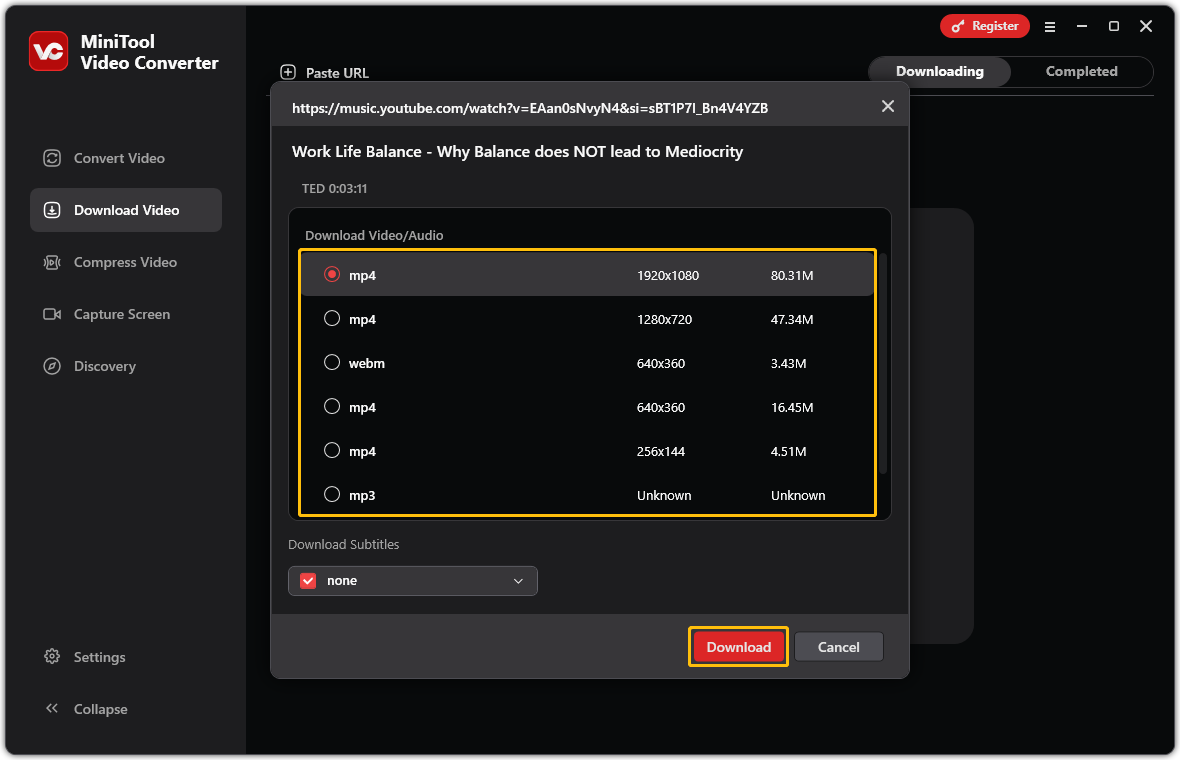Switch to the Completed tab
The image size is (1180, 760).
pyautogui.click(x=1081, y=71)
